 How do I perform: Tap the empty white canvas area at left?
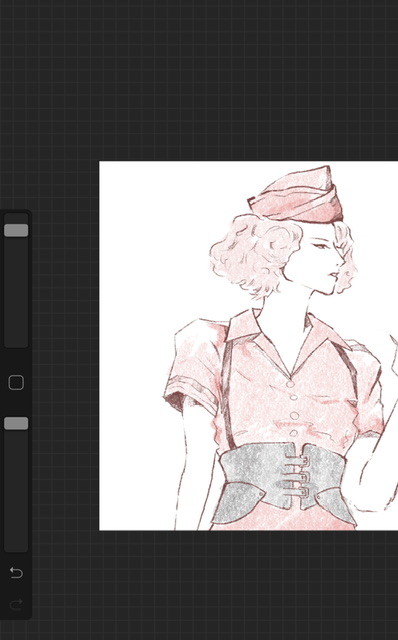click(x=135, y=286)
